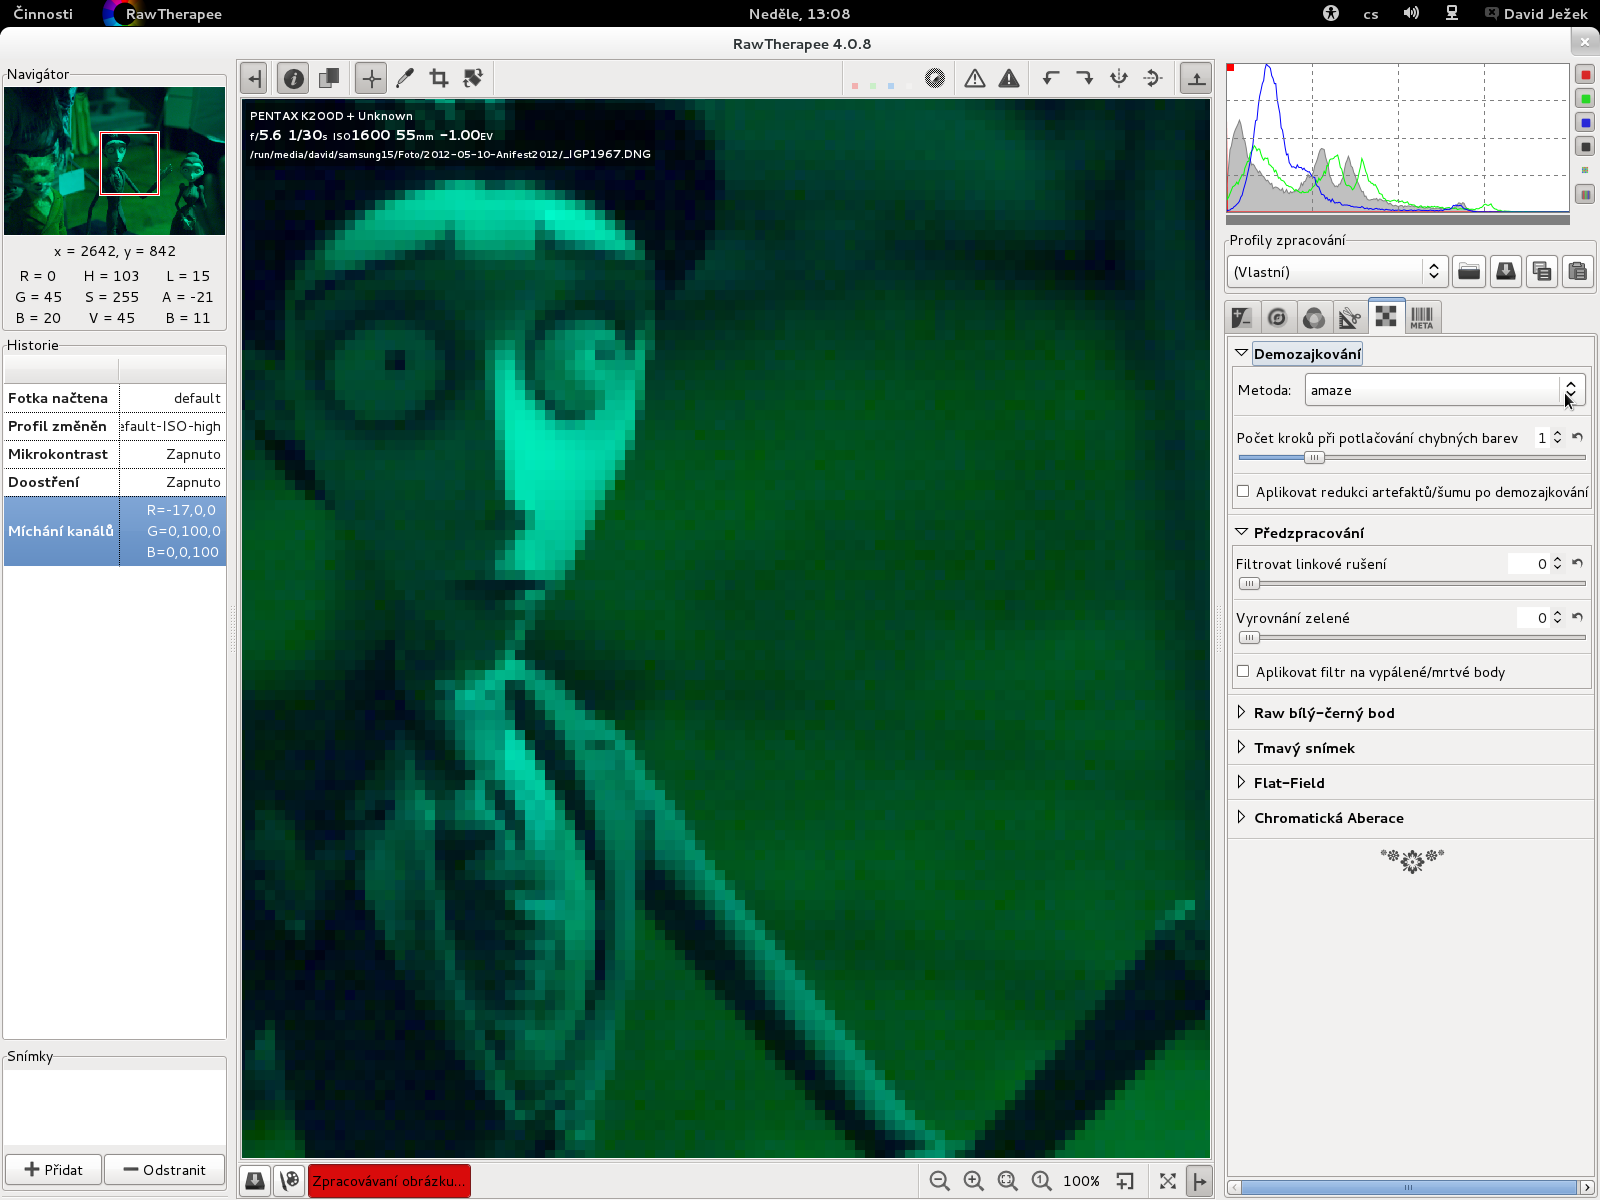Switch to the Transform tab
Viewport: 1600px width, 1200px height.
[x=1350, y=317]
